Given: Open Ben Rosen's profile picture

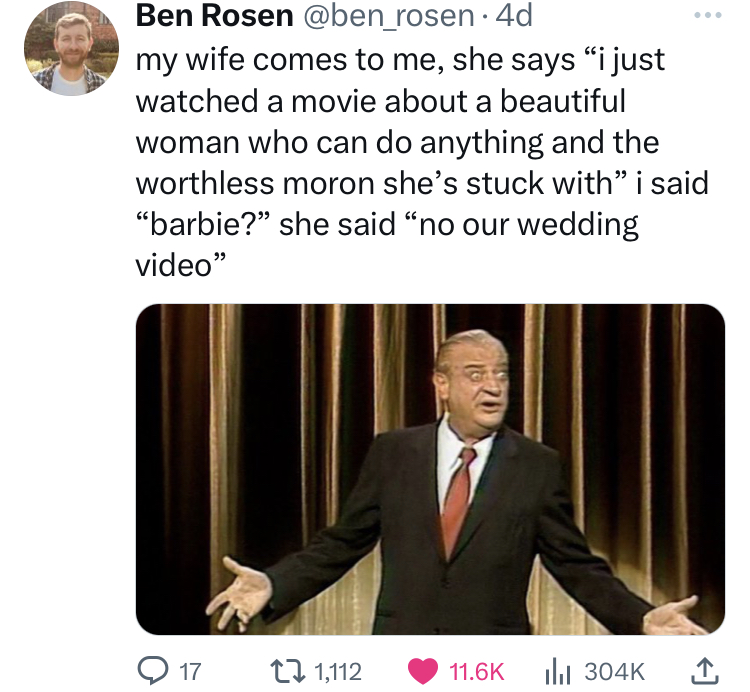Looking at the screenshot, I should (70, 49).
